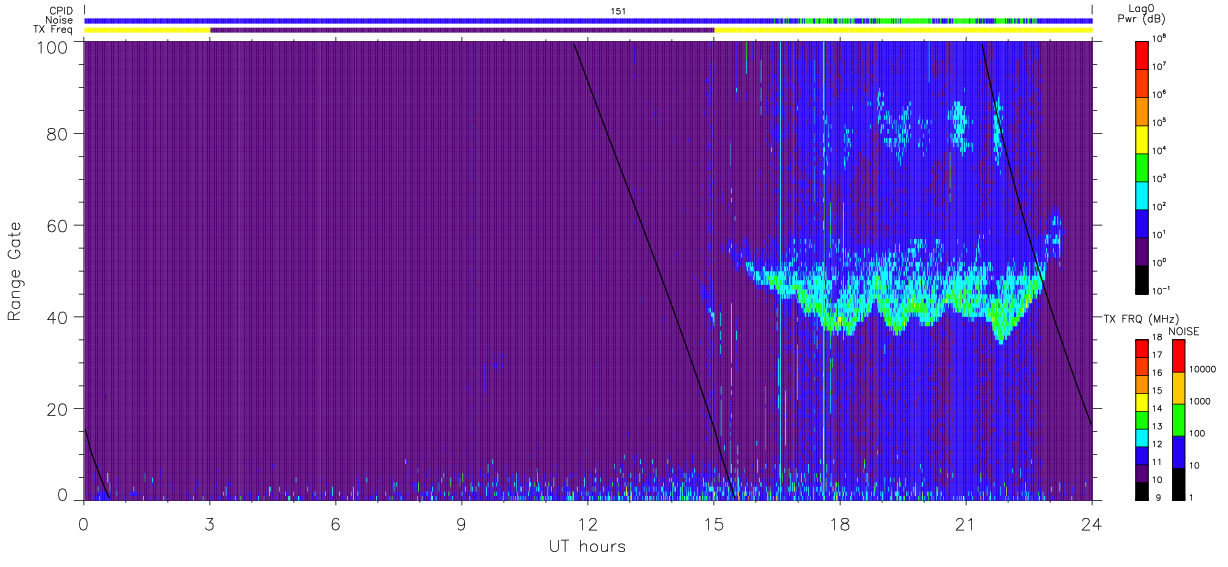
Task: Click the y-axis tick label '60'
Action: pyautogui.click(x=59, y=226)
